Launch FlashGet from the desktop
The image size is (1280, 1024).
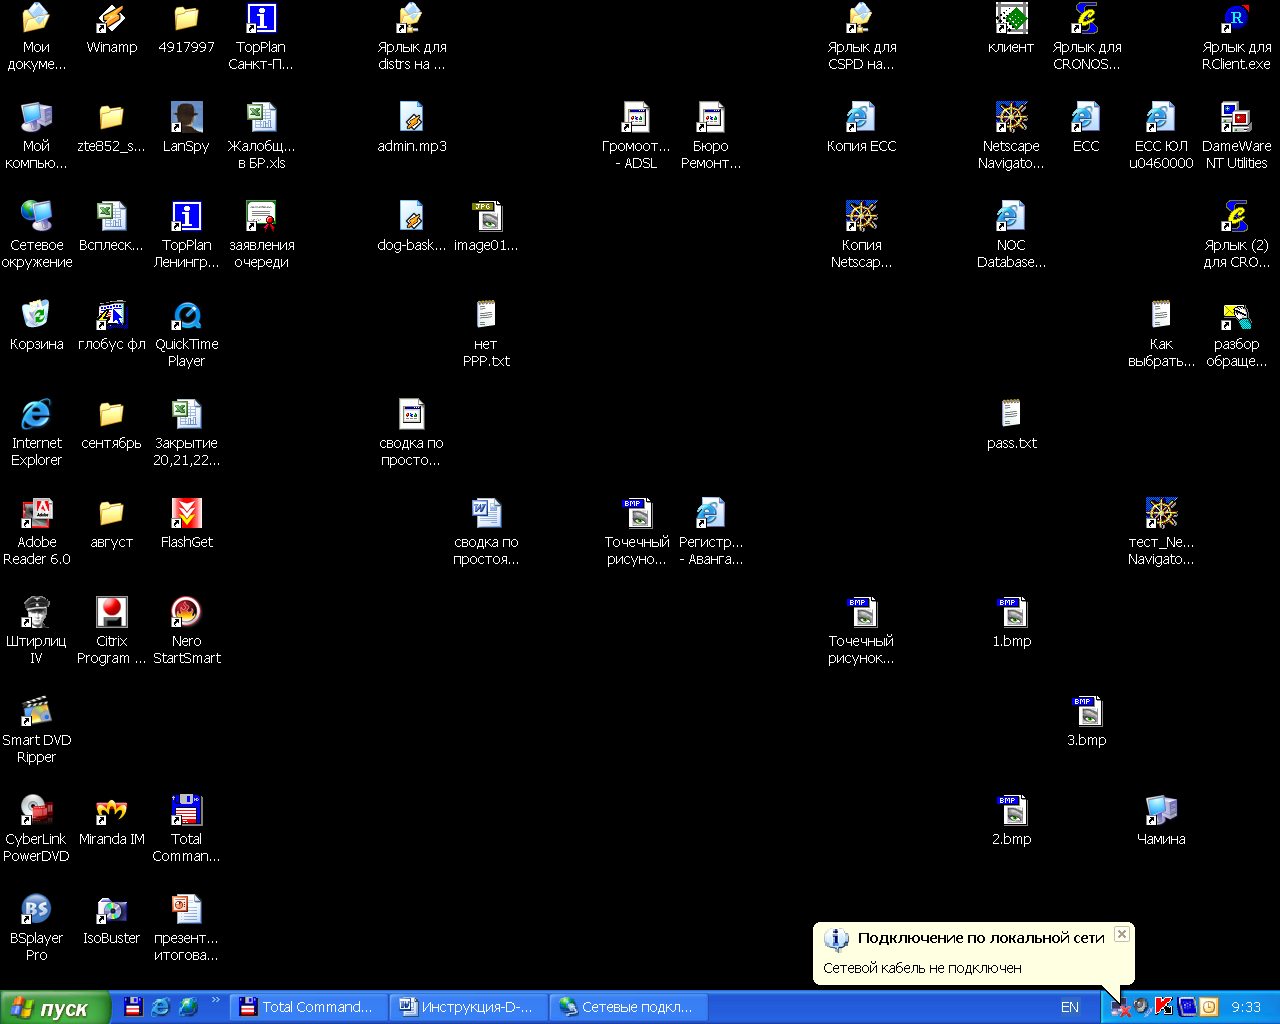tap(186, 523)
